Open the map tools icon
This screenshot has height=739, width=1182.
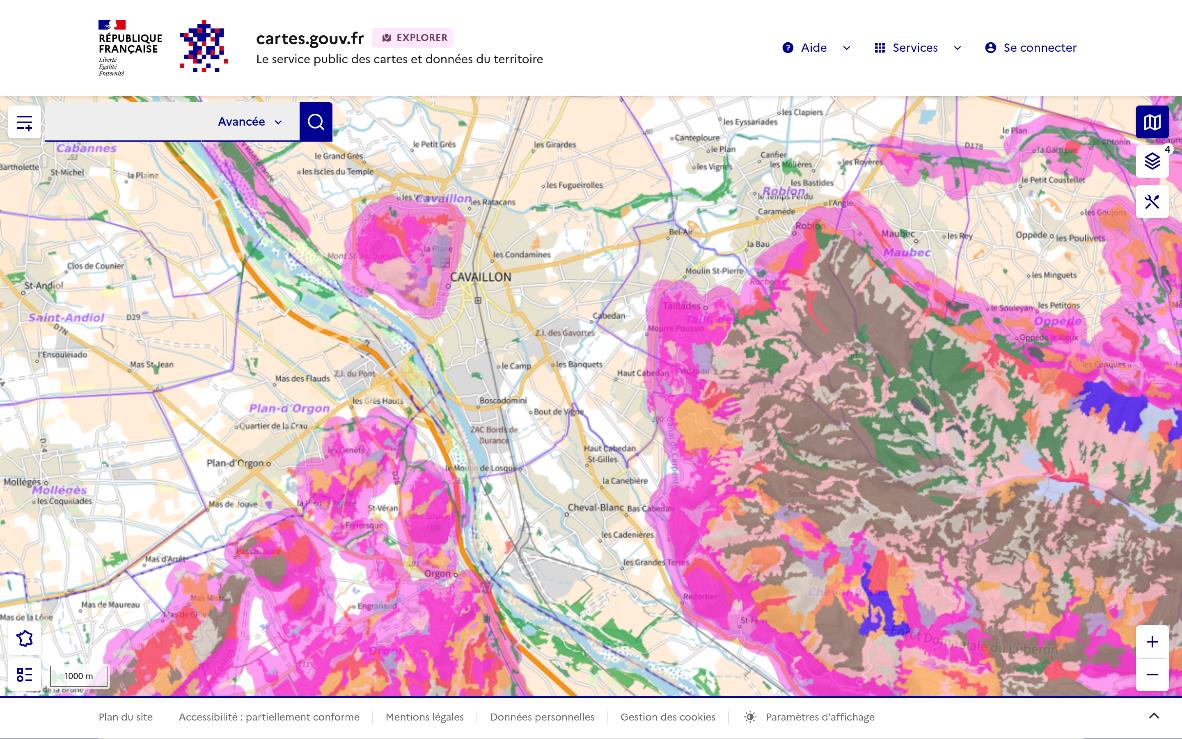pyautogui.click(x=1152, y=202)
